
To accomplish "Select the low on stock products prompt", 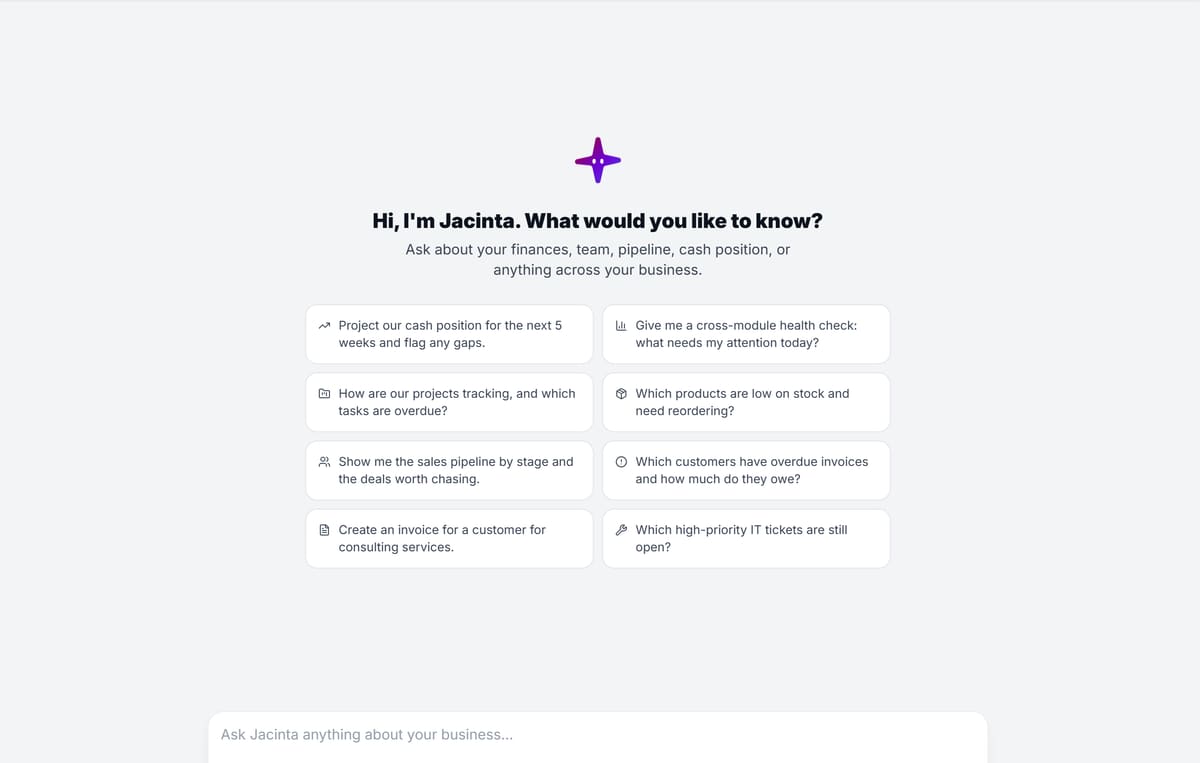I will pos(746,402).
